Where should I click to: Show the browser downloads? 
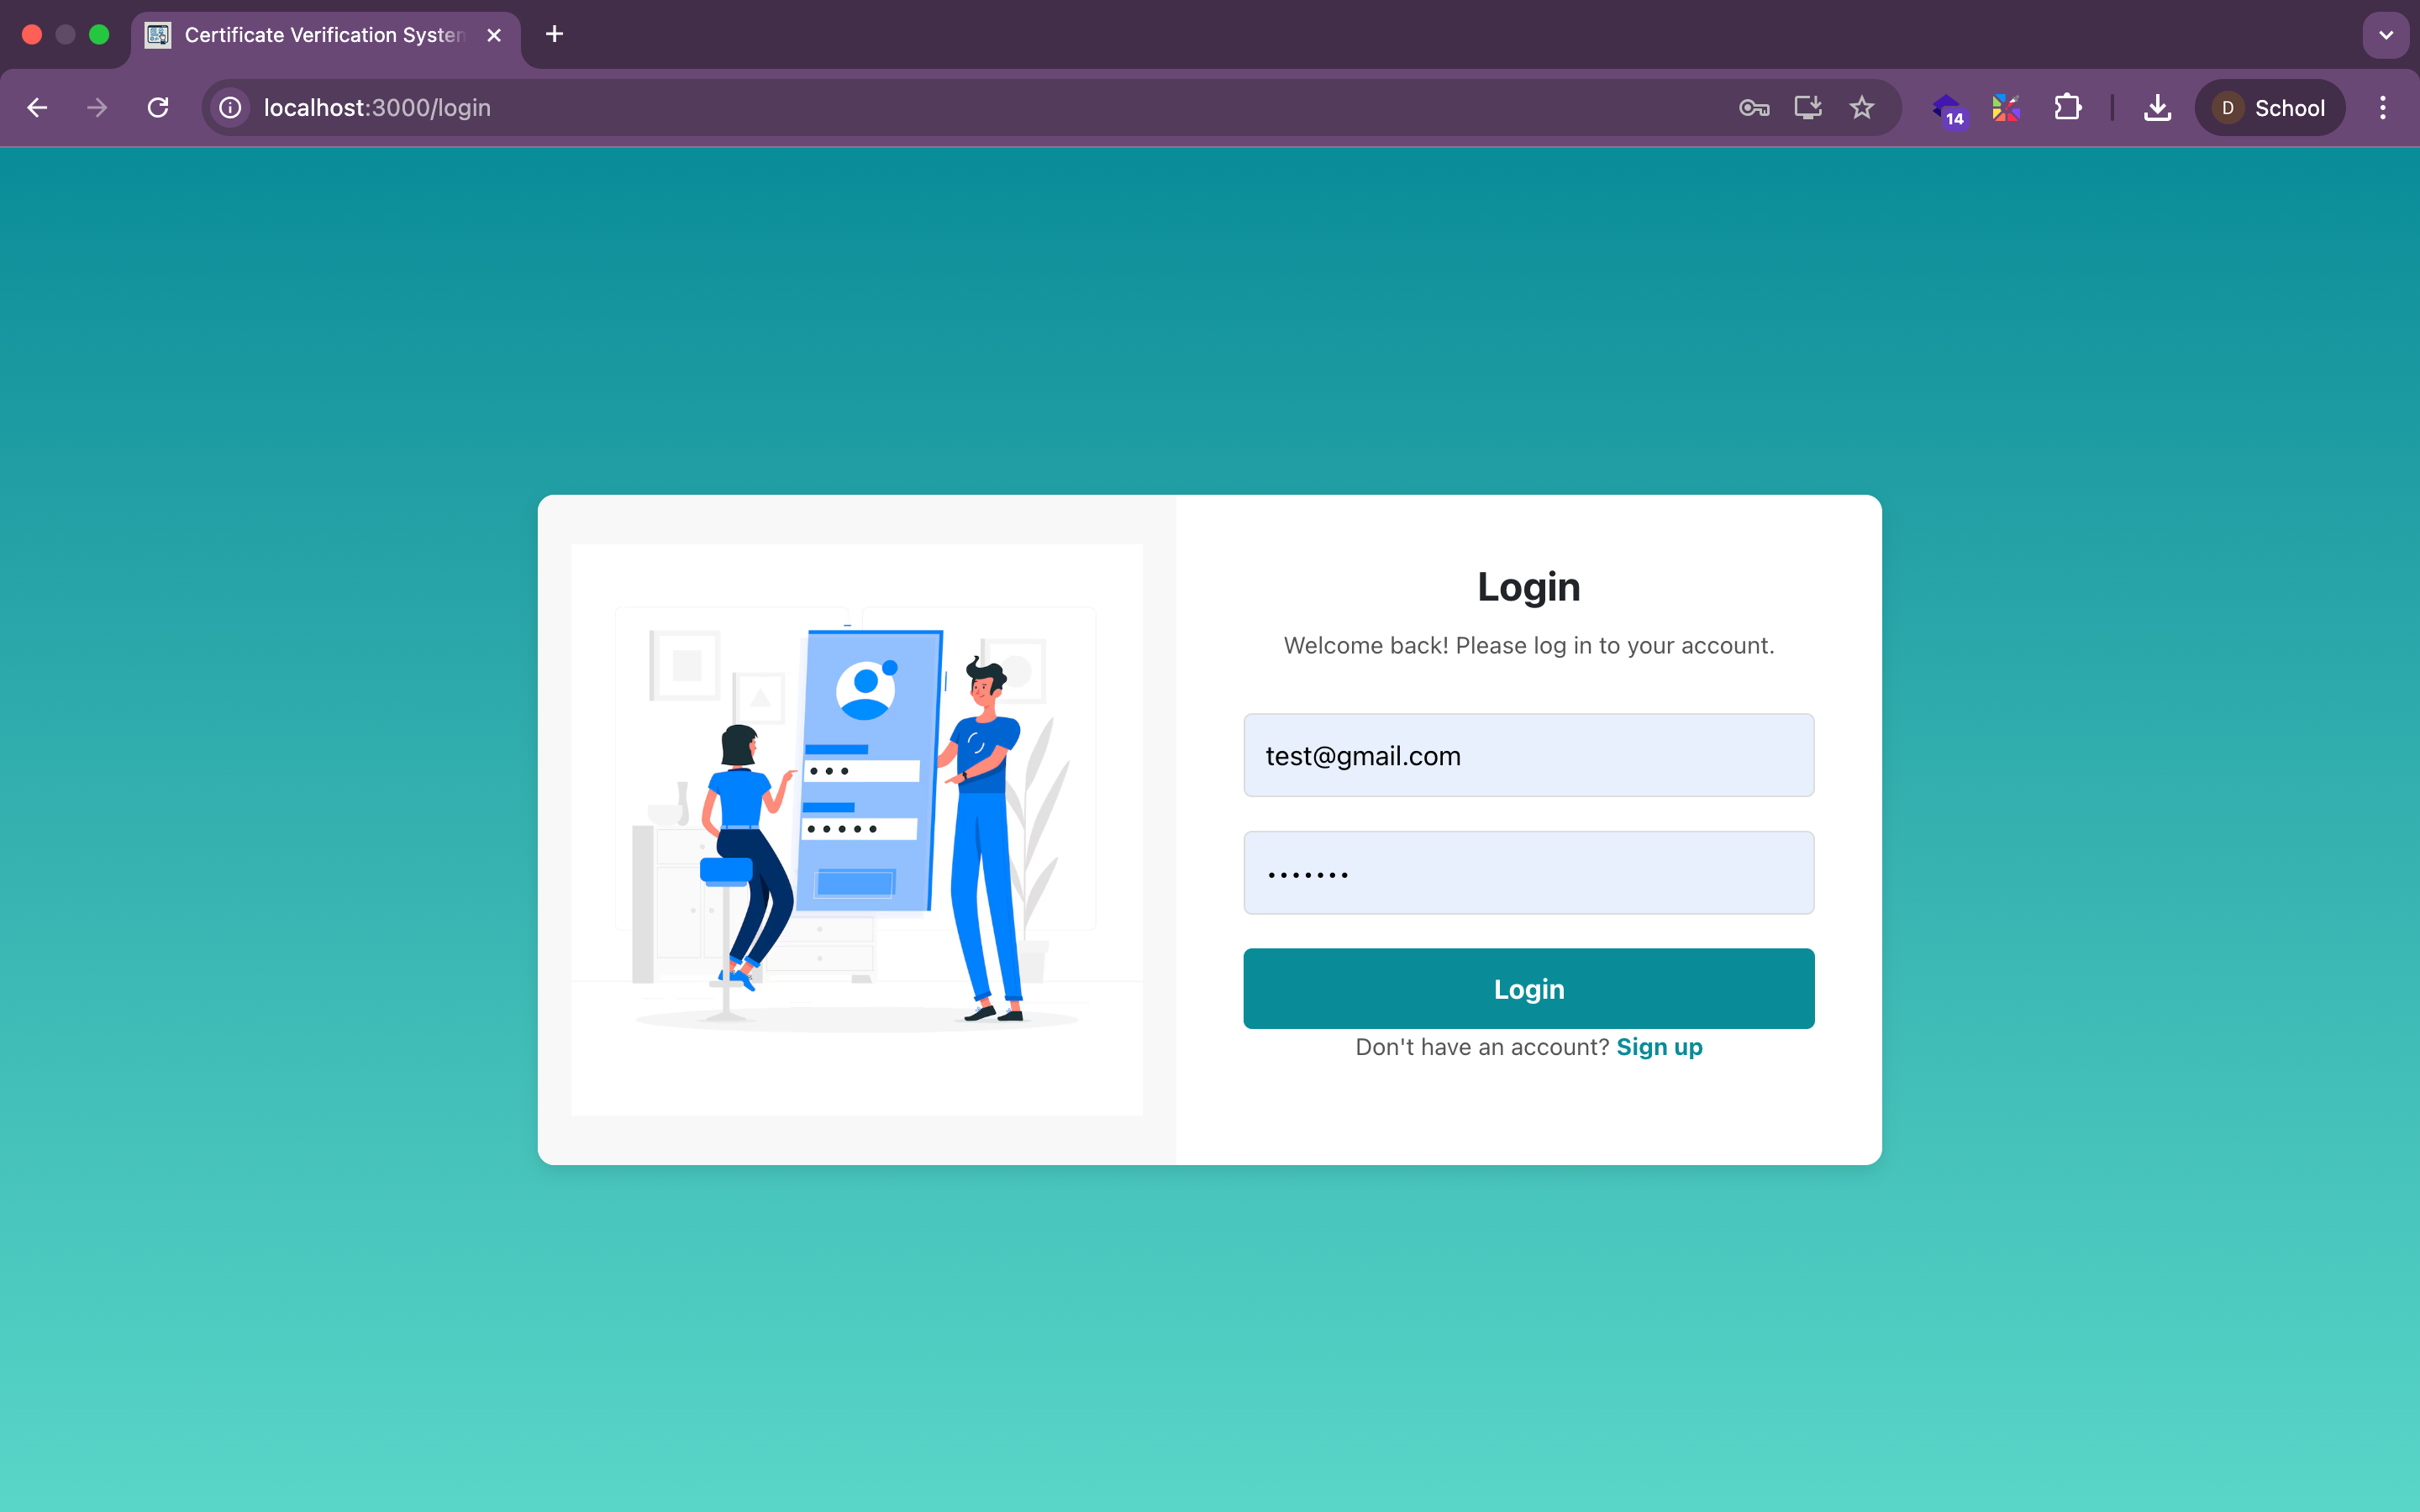click(2157, 107)
